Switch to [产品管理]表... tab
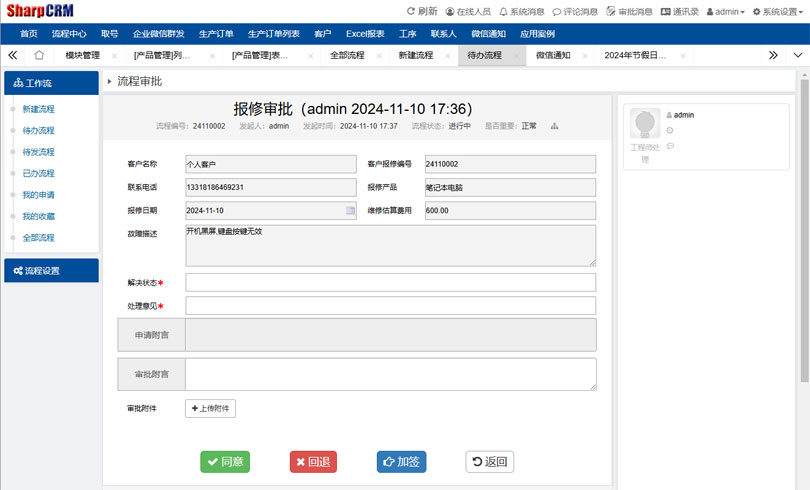 point(260,55)
